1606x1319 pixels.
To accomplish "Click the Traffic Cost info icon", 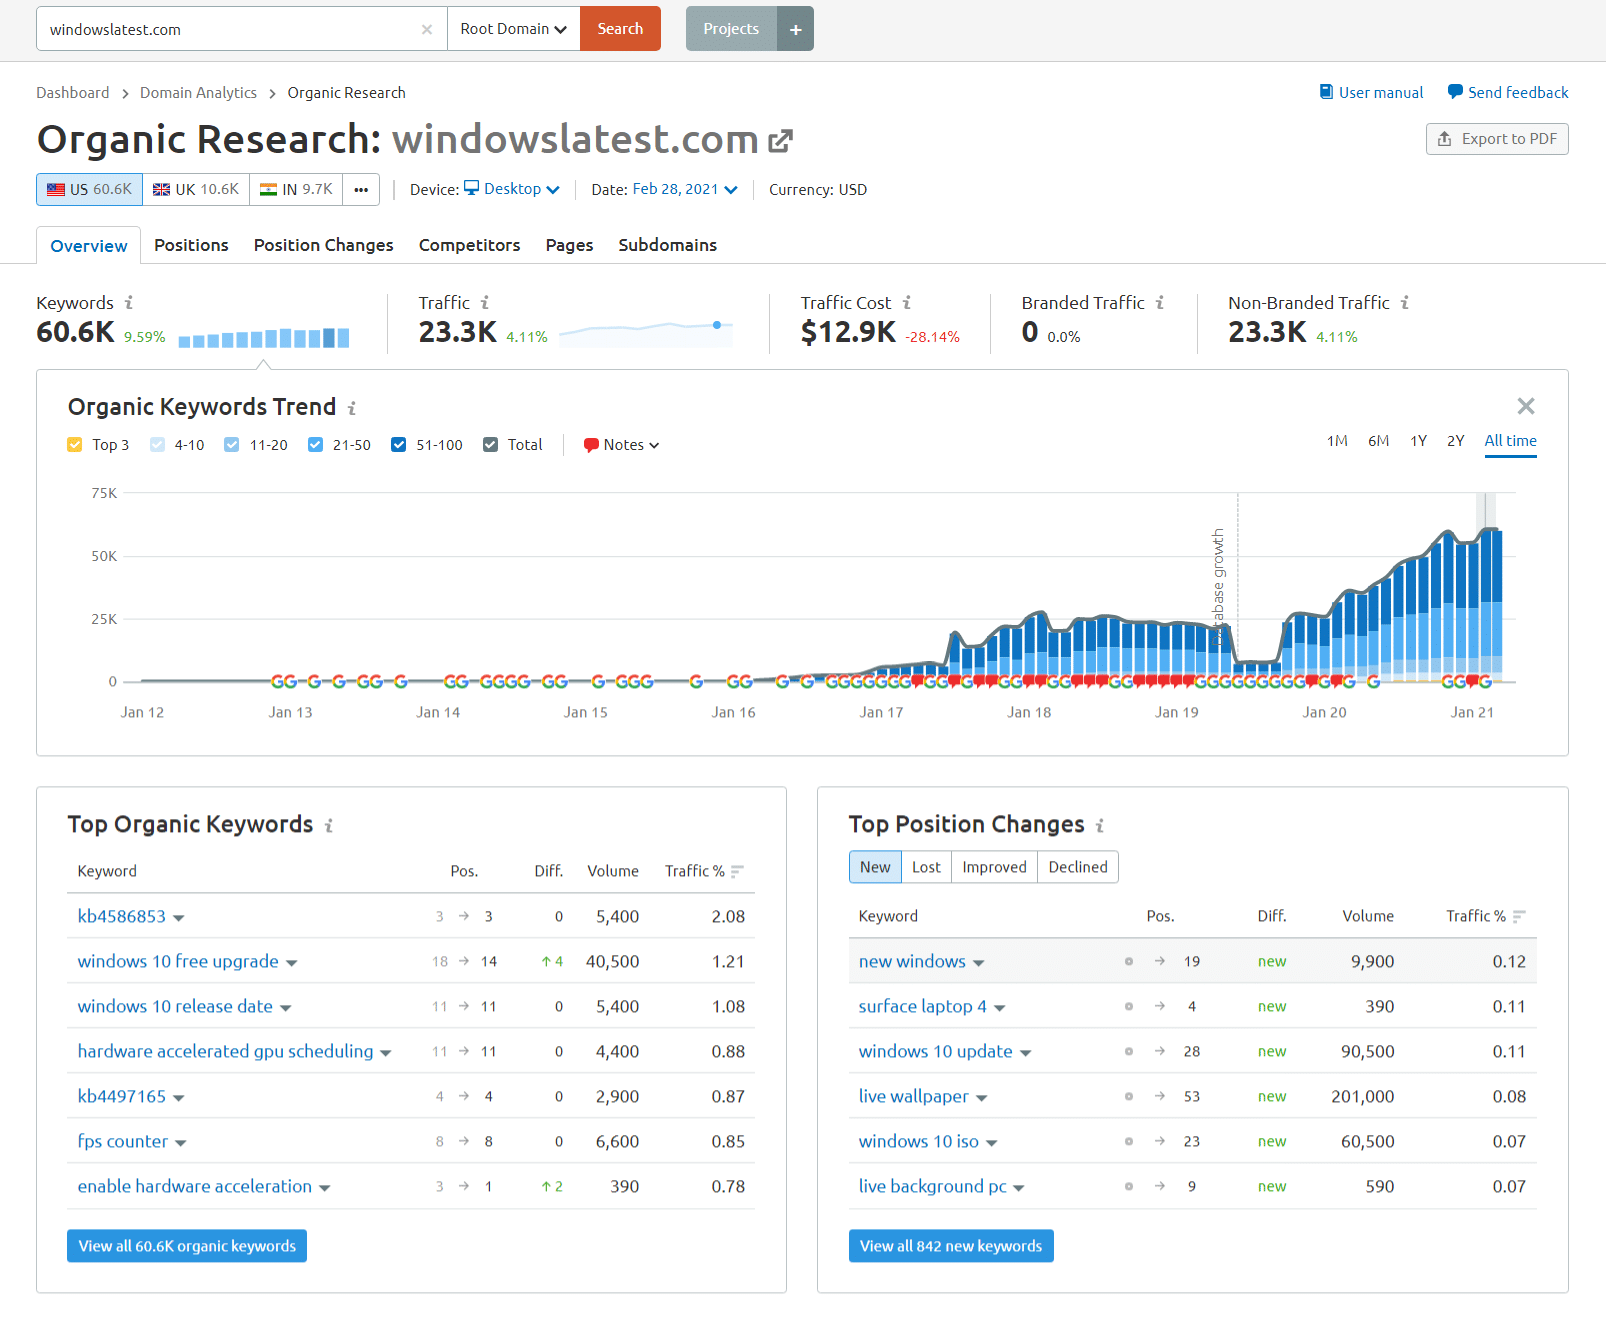I will (x=907, y=302).
